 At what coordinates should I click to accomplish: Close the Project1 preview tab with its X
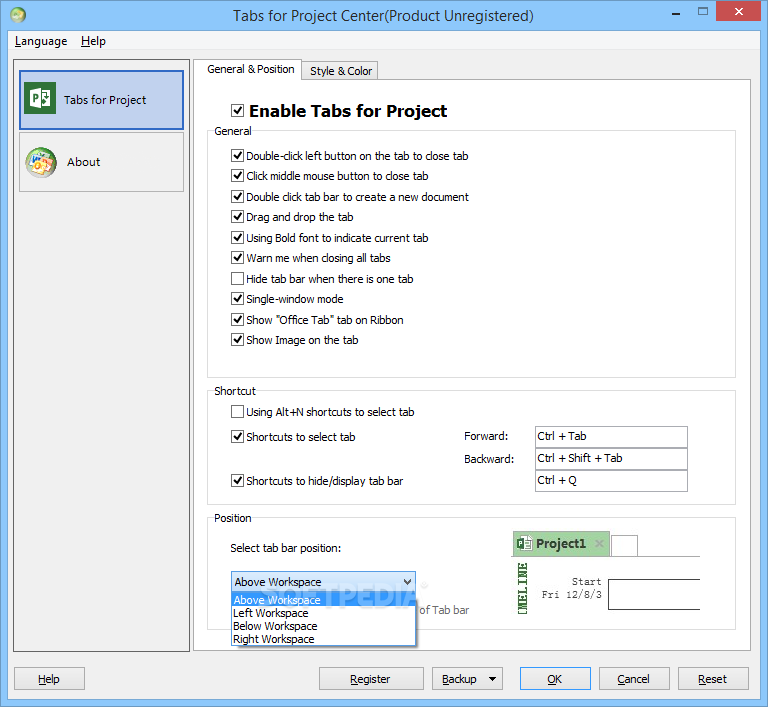tap(599, 543)
